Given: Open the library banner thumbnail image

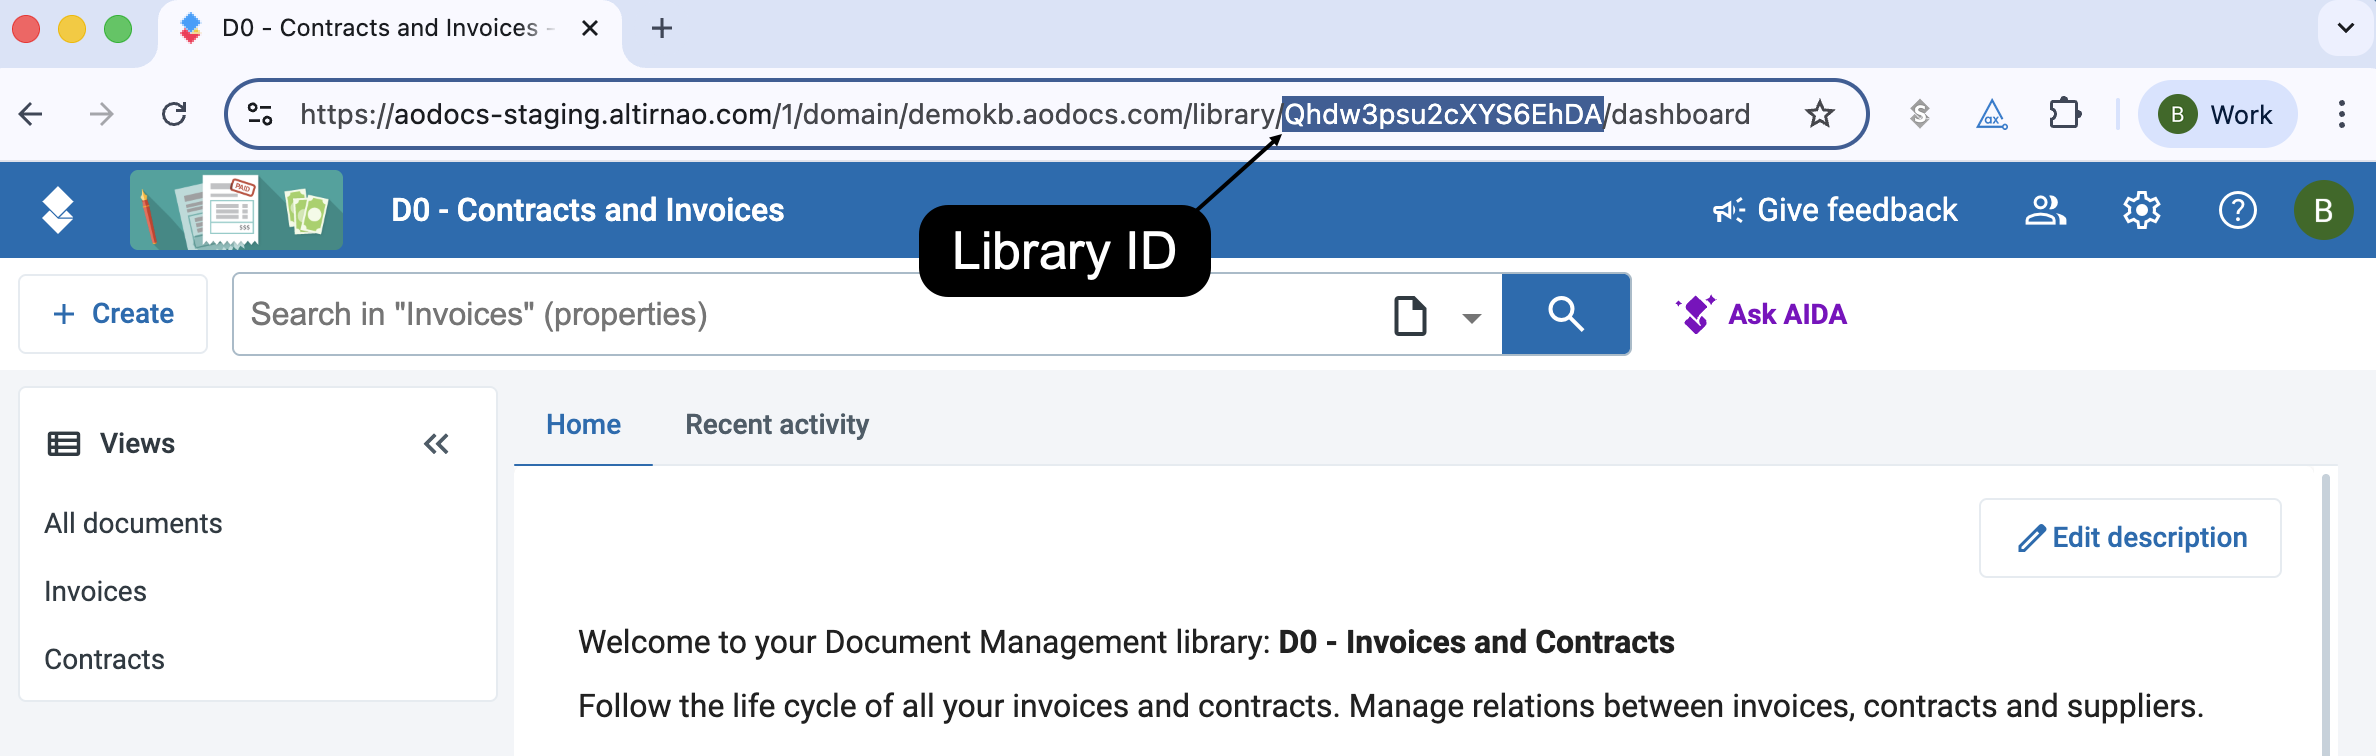Looking at the screenshot, I should coord(236,210).
